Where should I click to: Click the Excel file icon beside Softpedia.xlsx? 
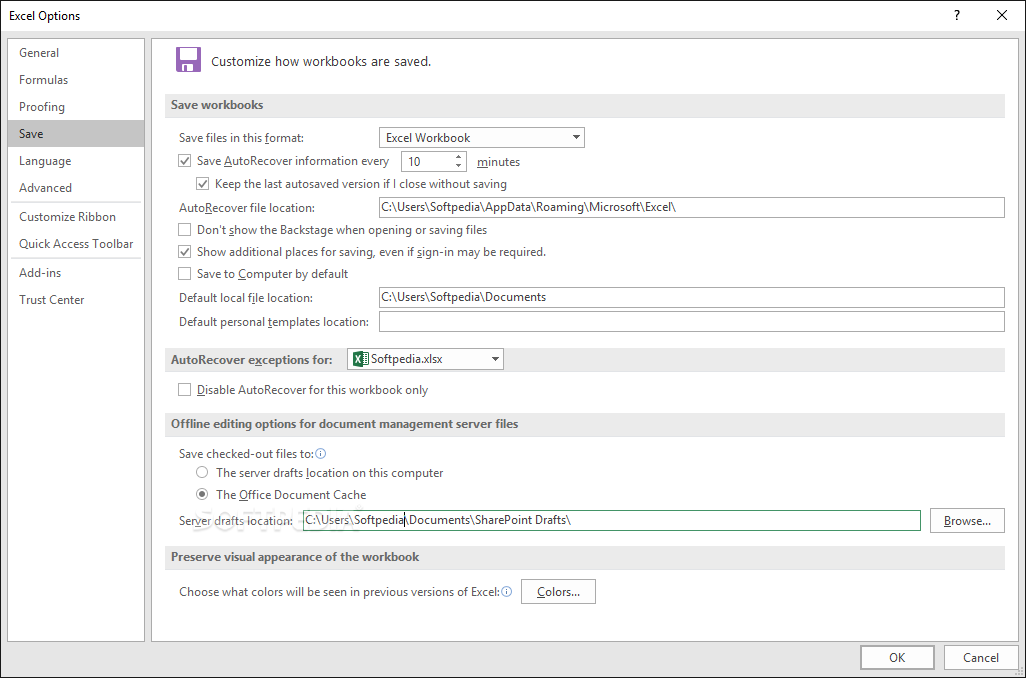360,359
